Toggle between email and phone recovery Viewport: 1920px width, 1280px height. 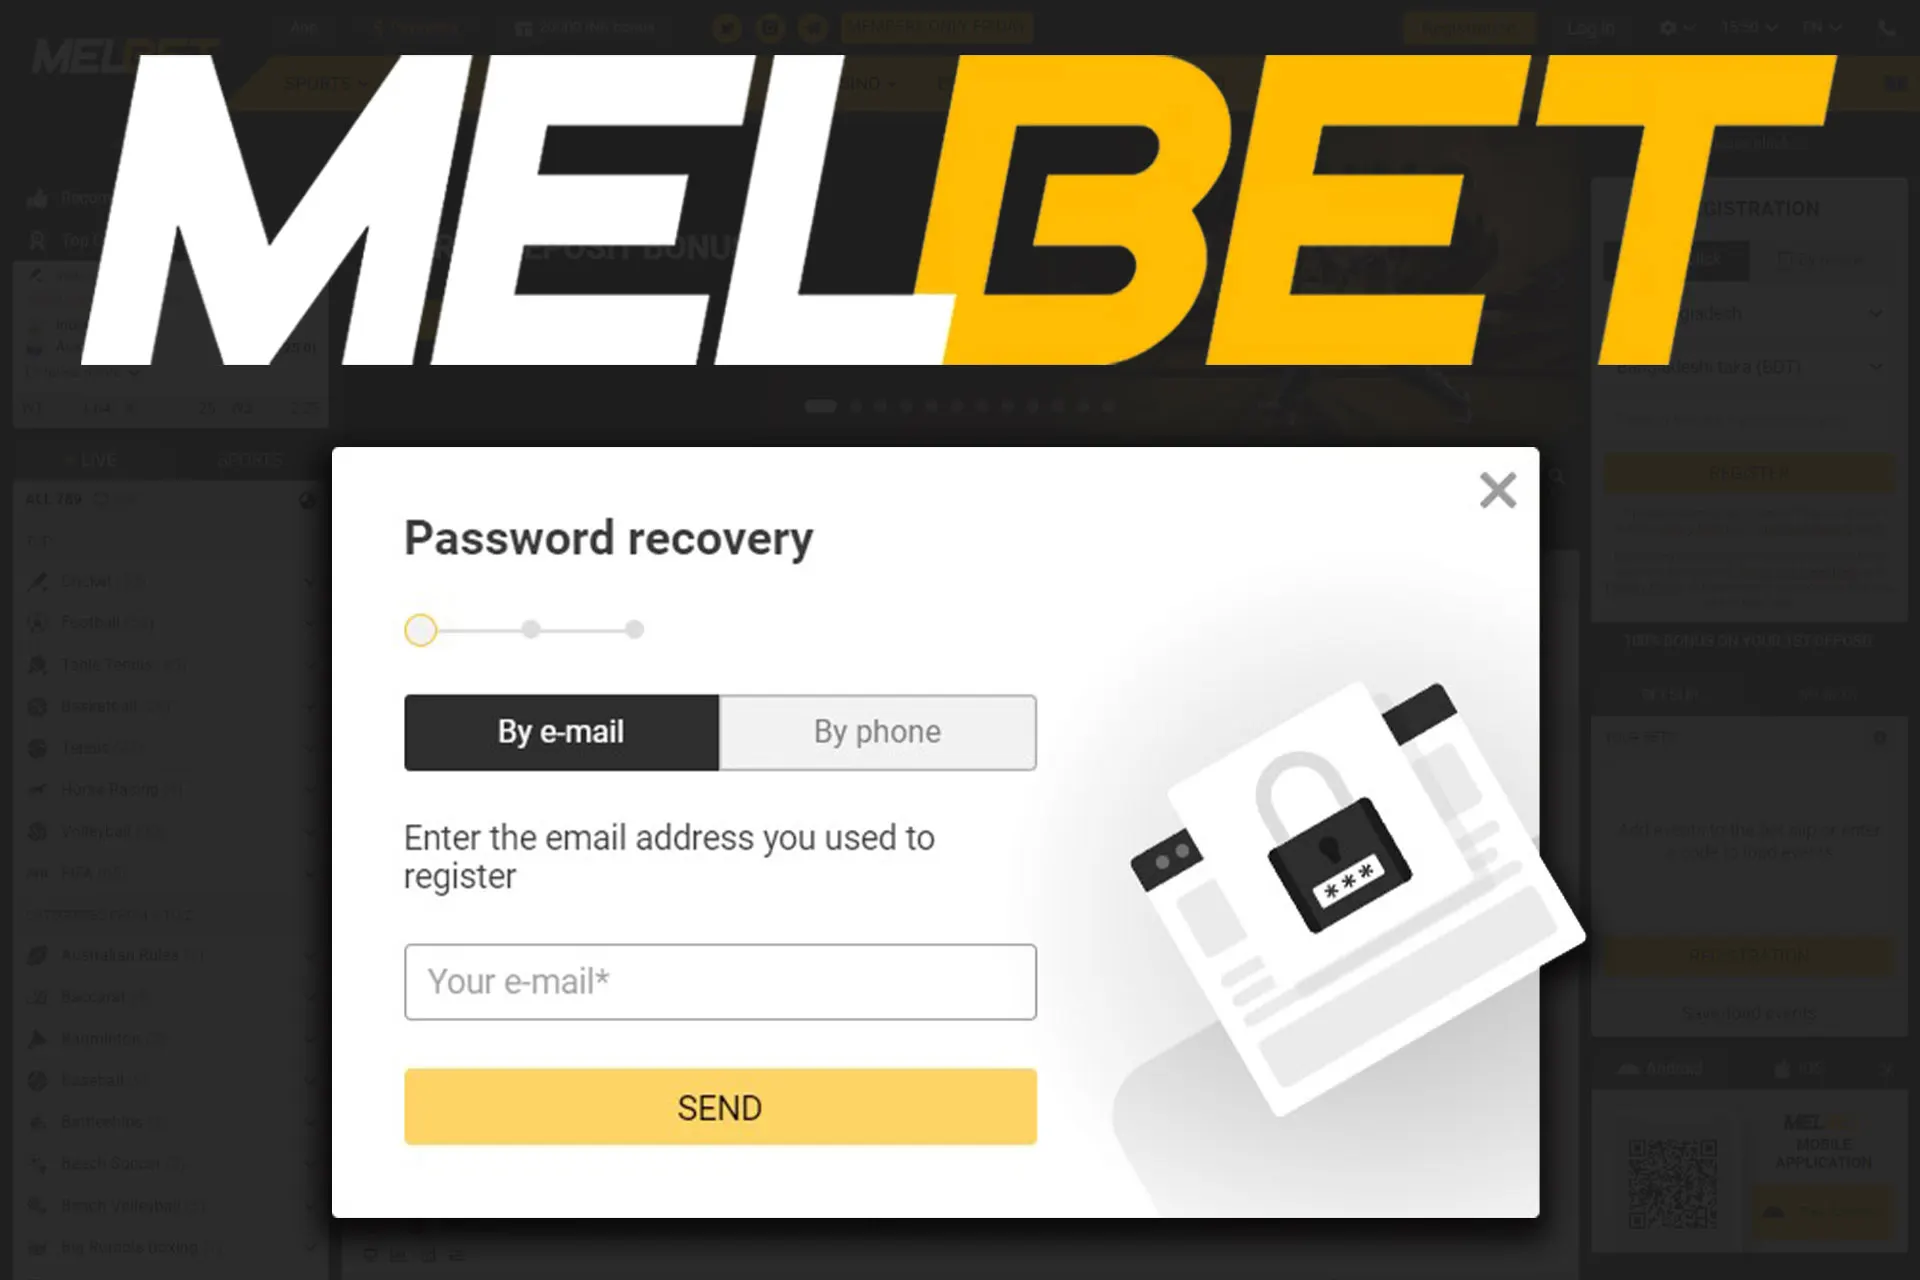(877, 731)
